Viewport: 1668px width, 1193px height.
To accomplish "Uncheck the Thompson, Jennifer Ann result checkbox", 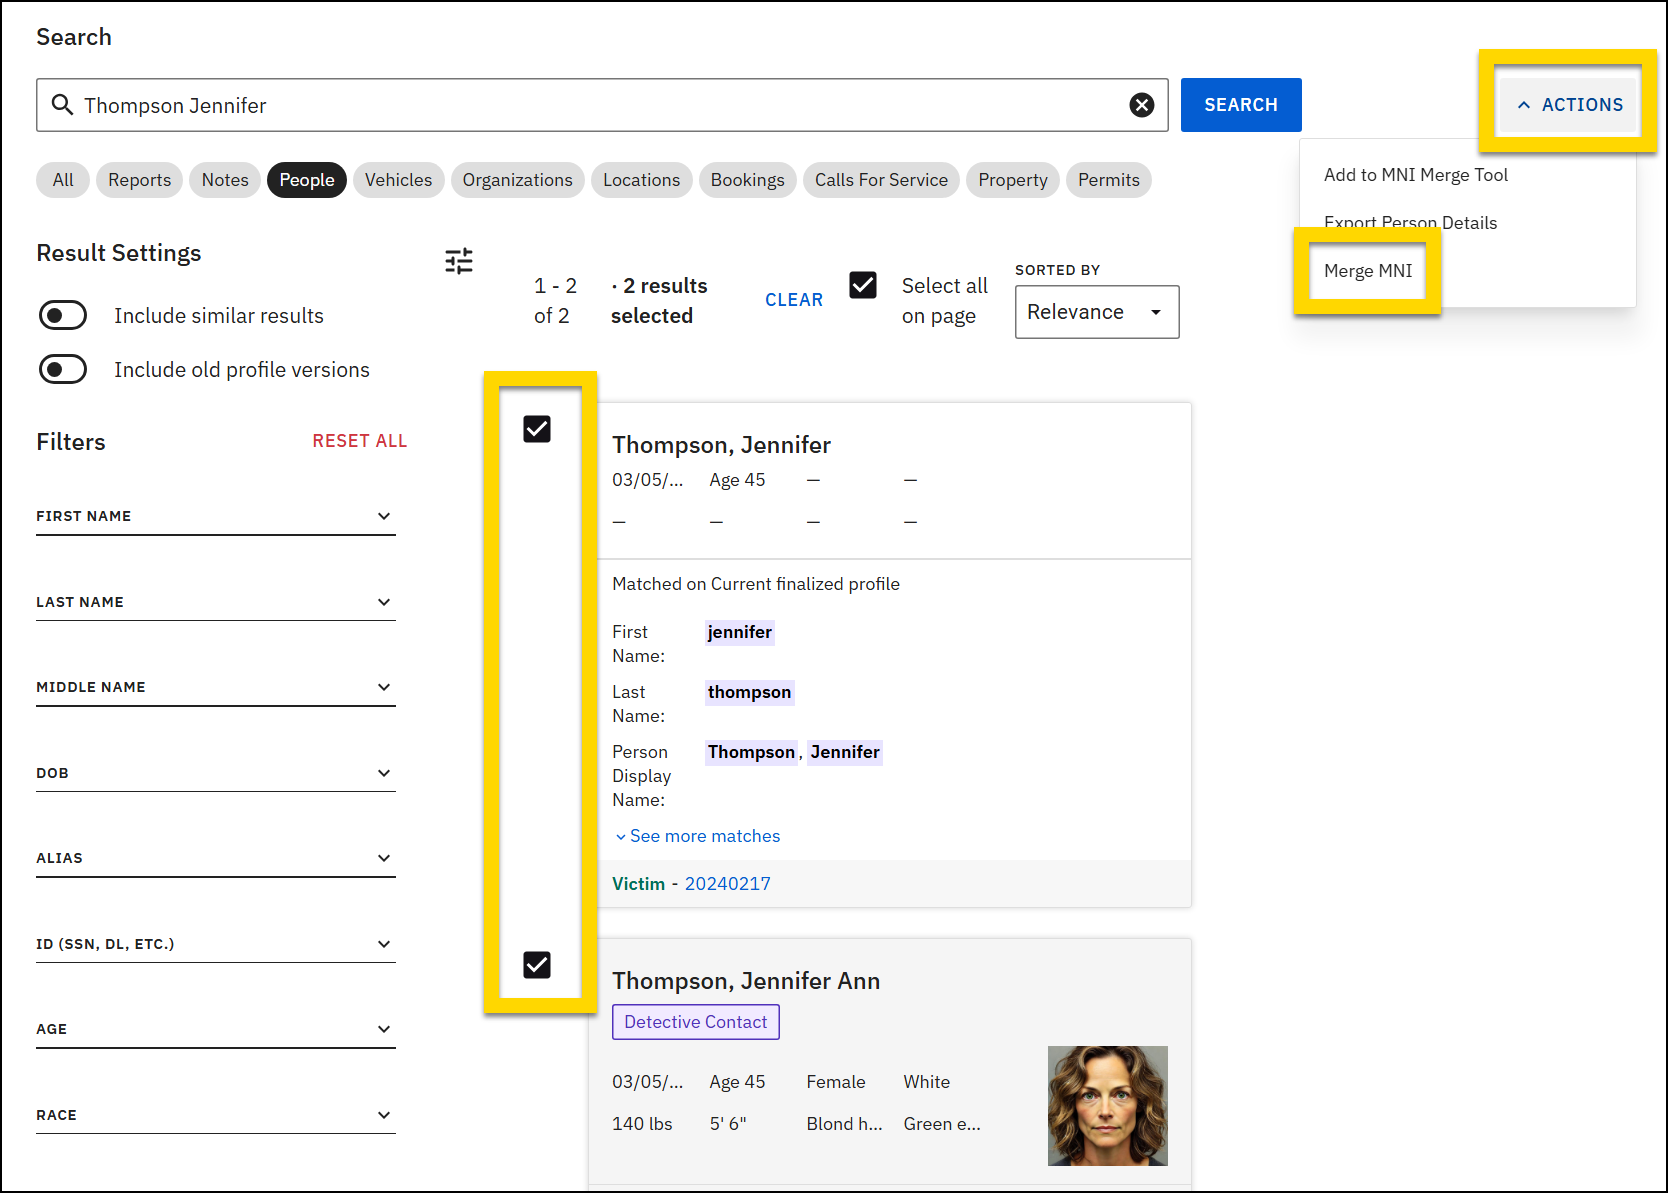I will coord(537,964).
